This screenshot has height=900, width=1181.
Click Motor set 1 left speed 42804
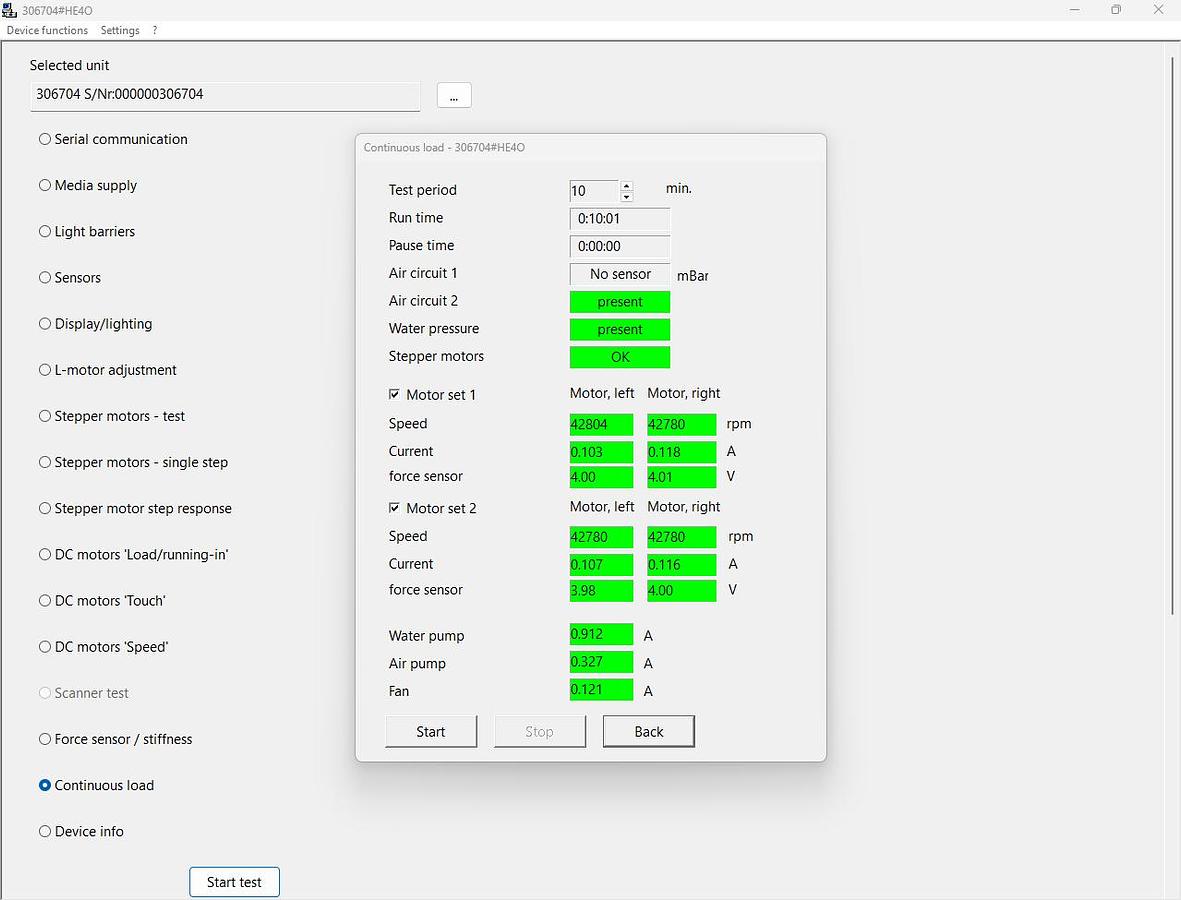601,424
